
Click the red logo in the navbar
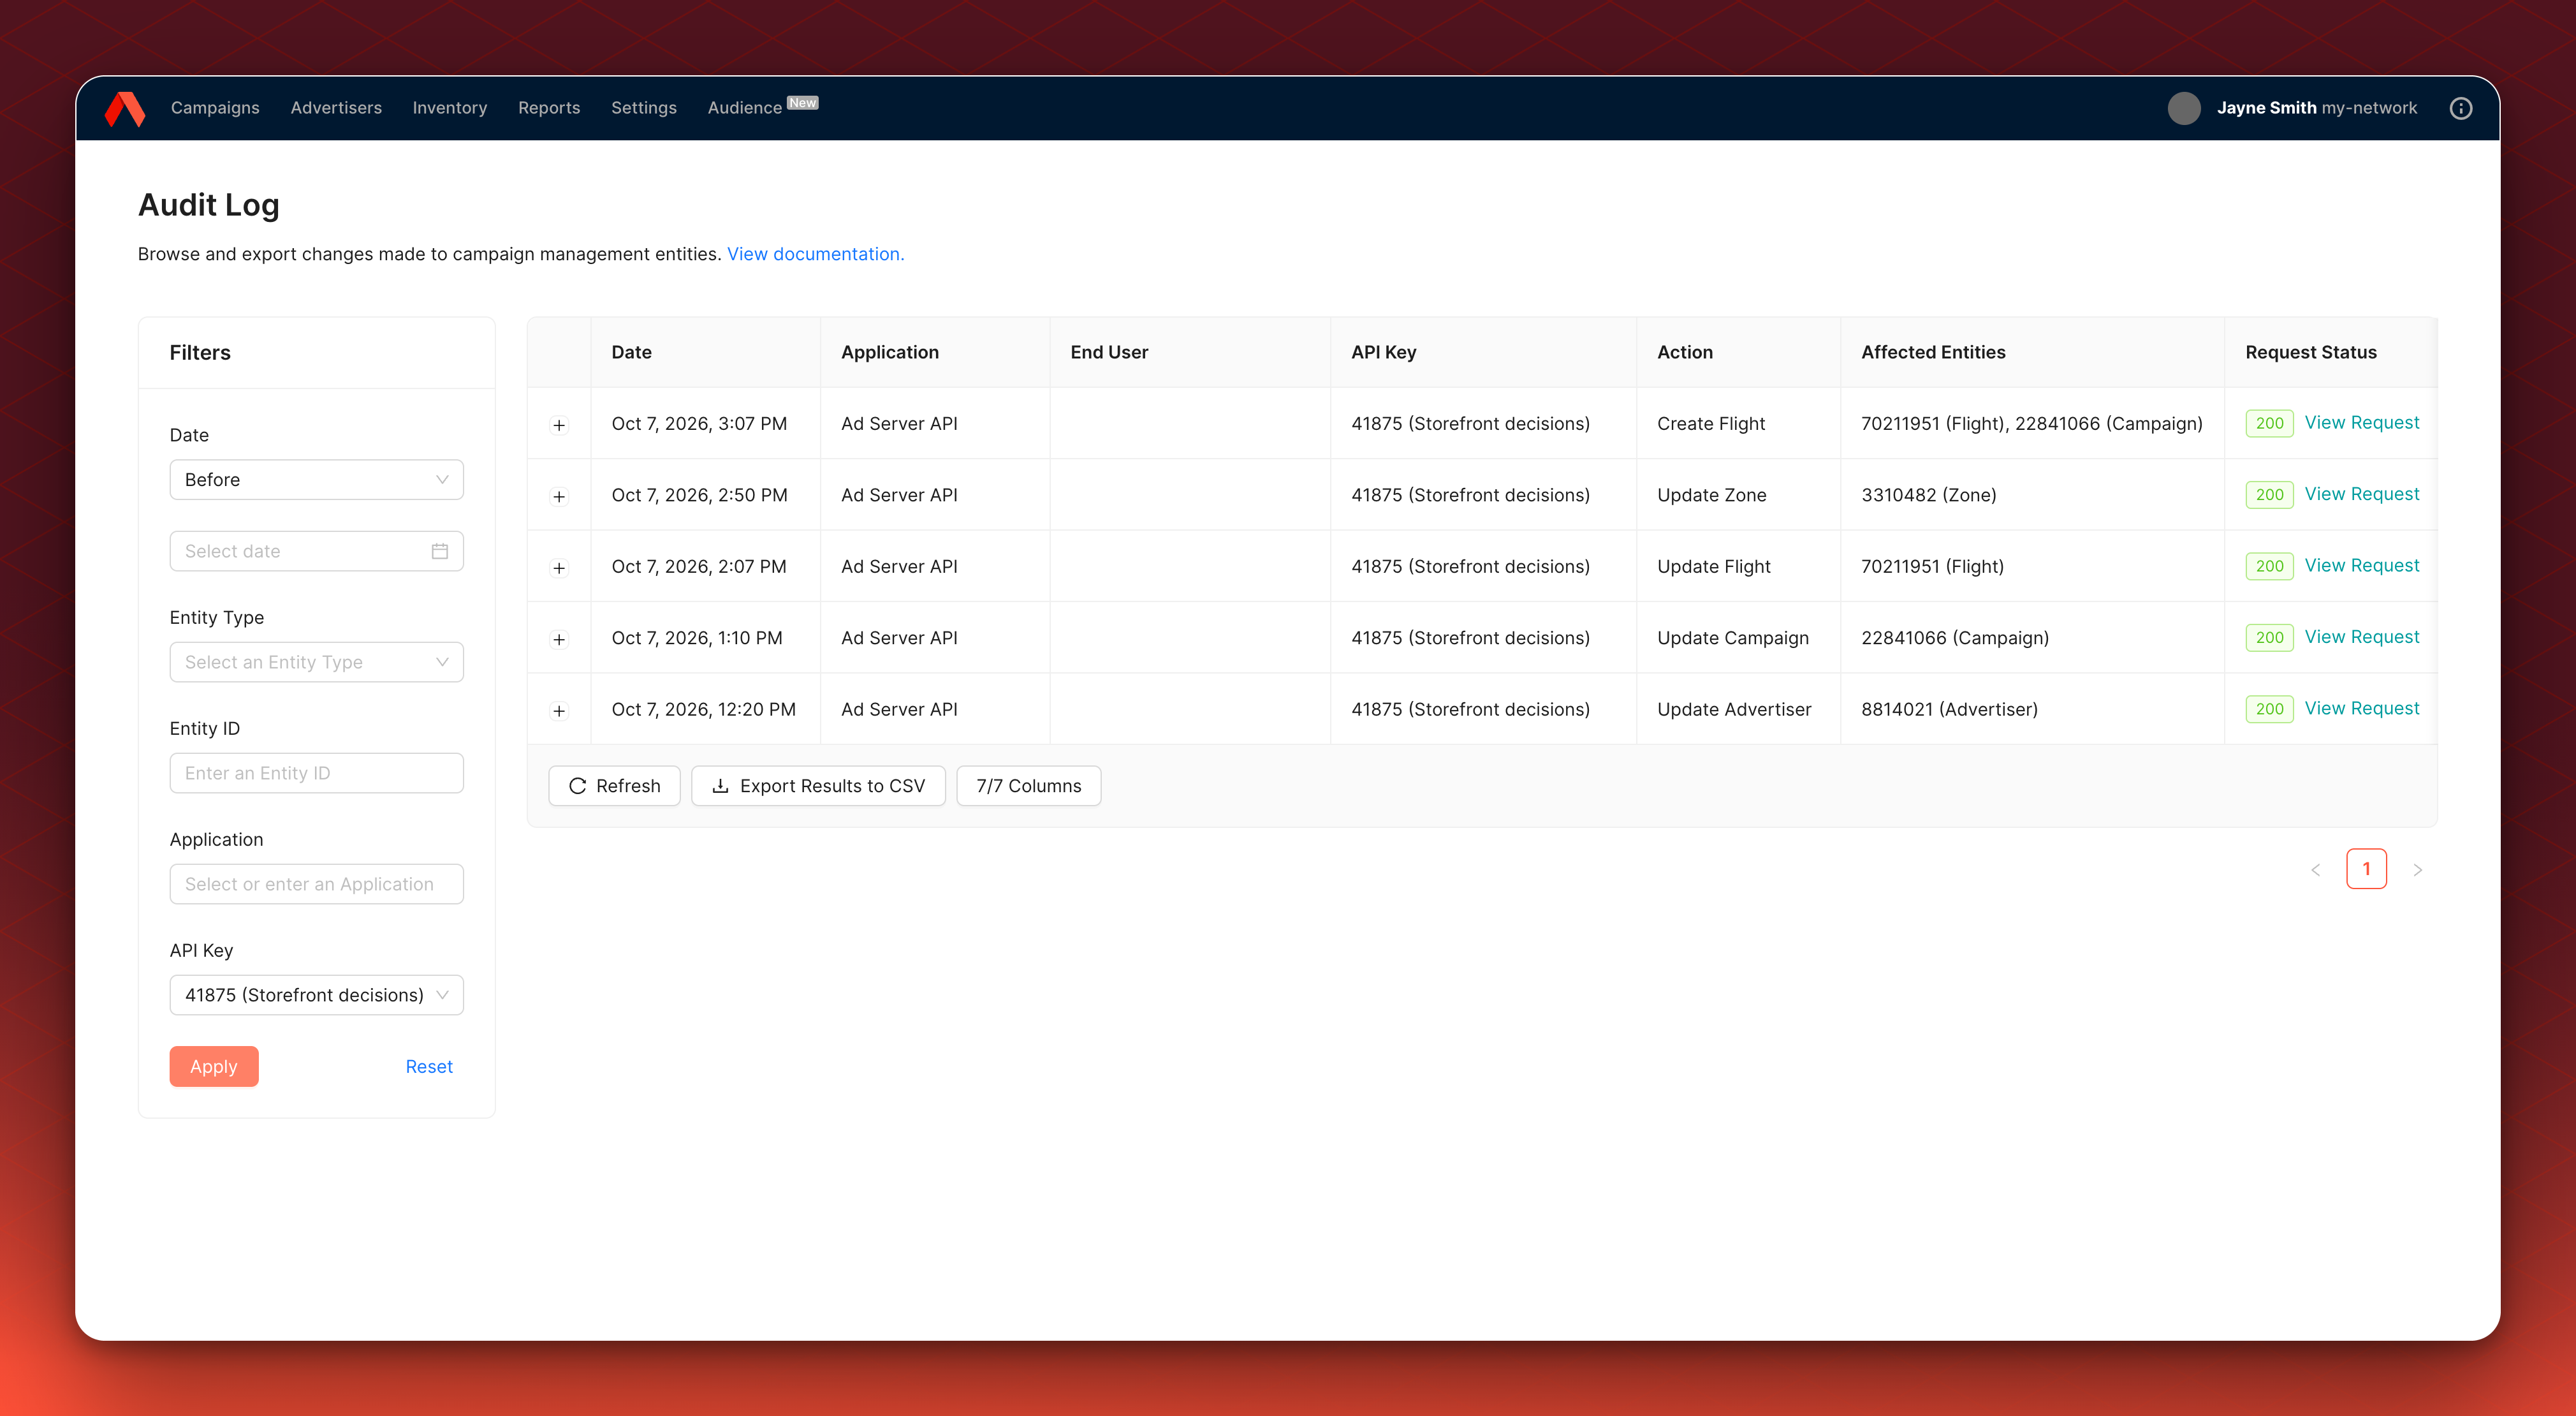coord(125,108)
